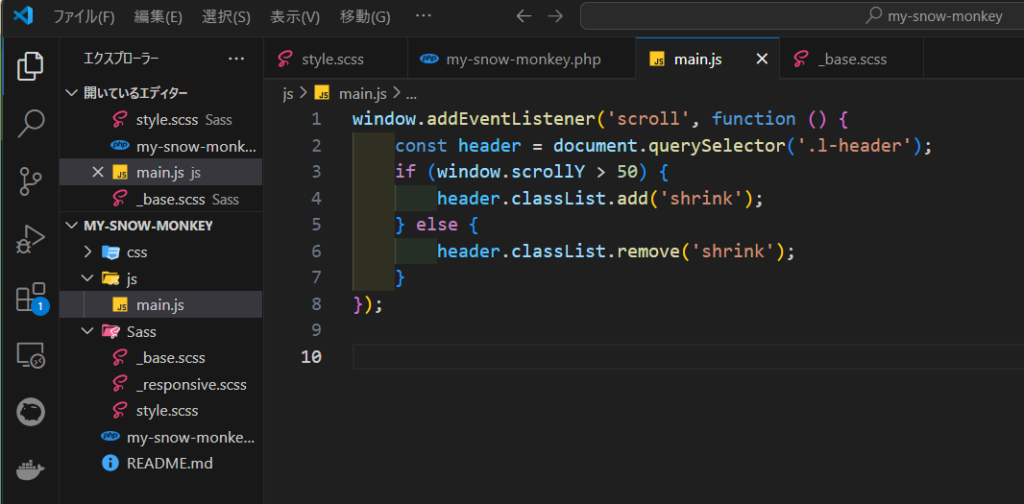The width and height of the screenshot is (1024, 504).
Task: Click the main.js breadcrumb segment
Action: pos(362,94)
